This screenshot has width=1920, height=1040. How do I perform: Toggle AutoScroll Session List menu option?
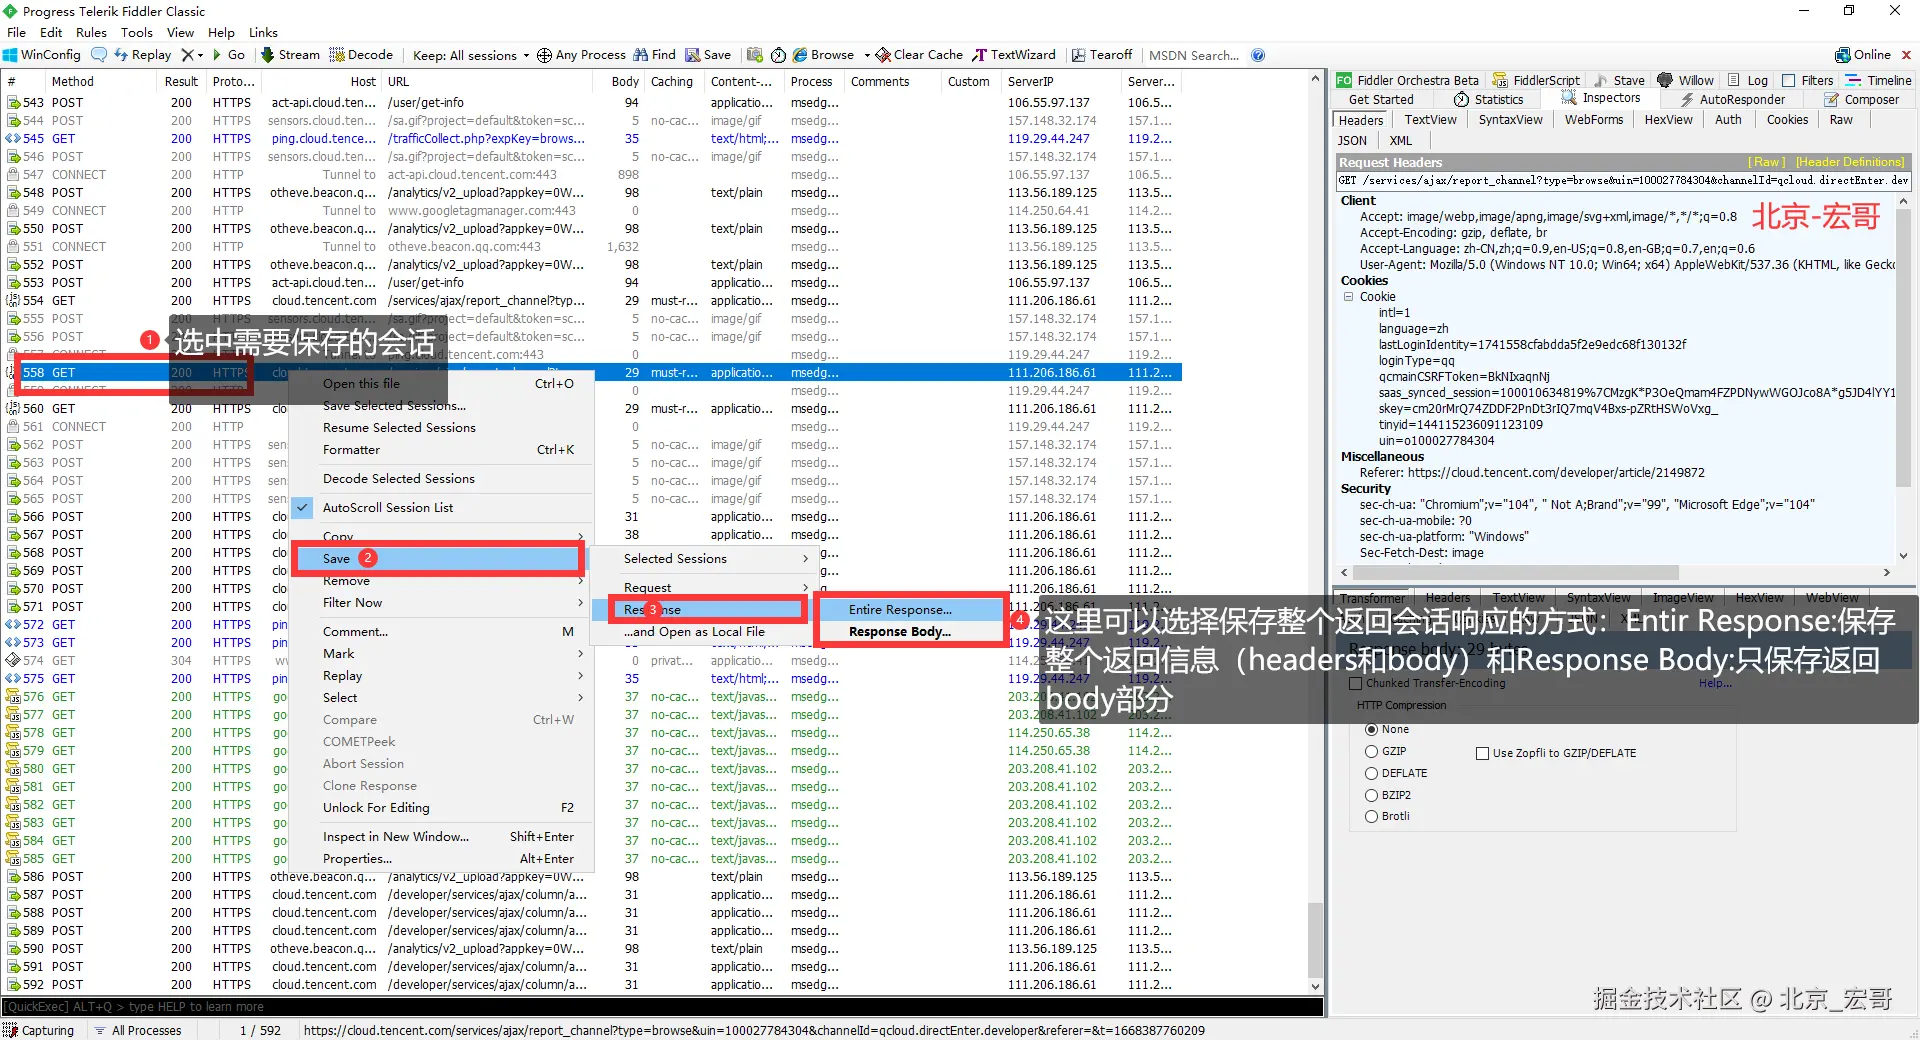click(x=441, y=508)
